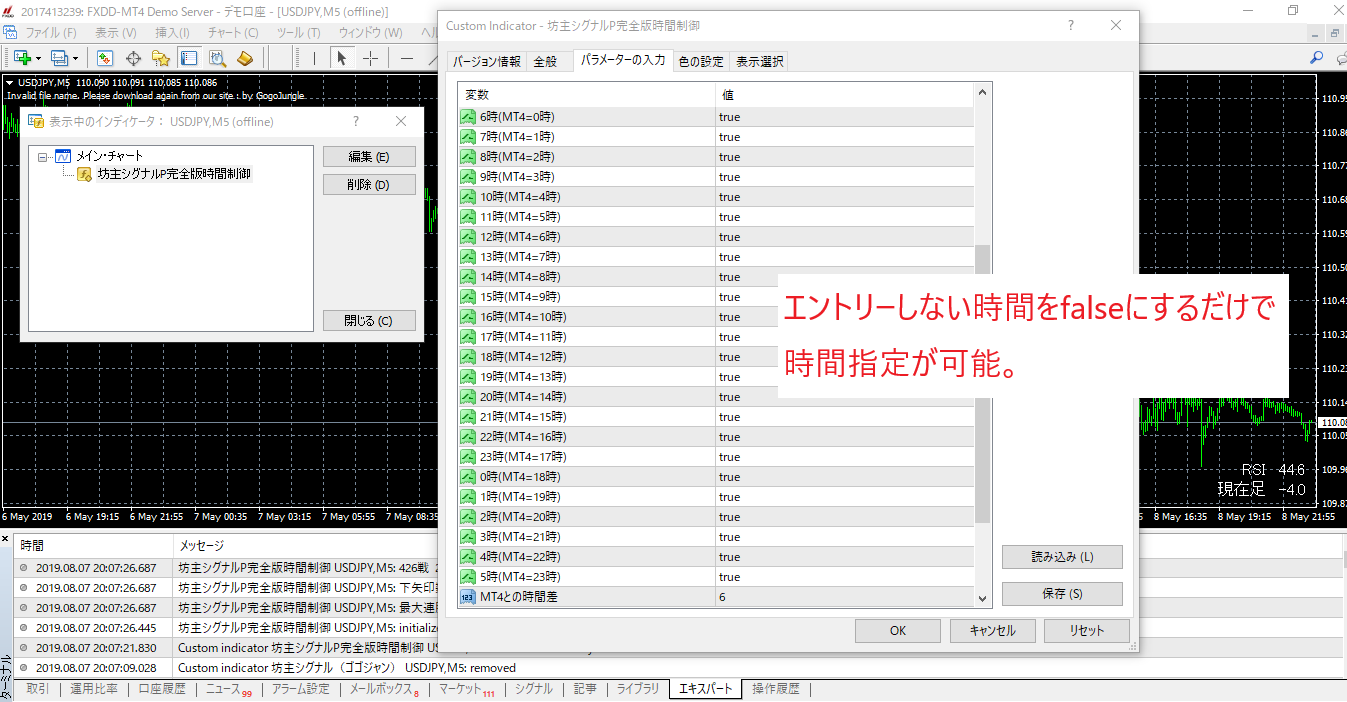Switch to バージョン情報 tab
The height and width of the screenshot is (702, 1347).
487,61
